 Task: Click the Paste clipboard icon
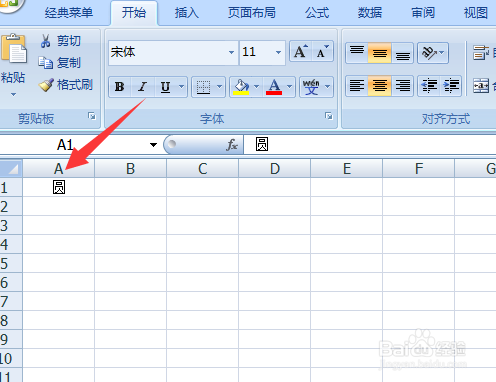point(13,48)
